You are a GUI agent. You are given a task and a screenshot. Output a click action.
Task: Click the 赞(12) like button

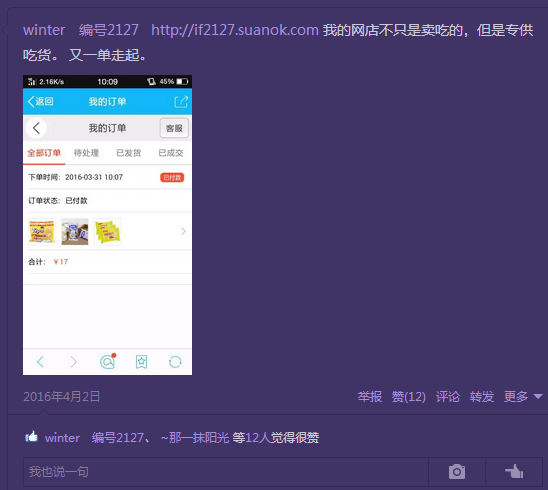[x=409, y=397]
